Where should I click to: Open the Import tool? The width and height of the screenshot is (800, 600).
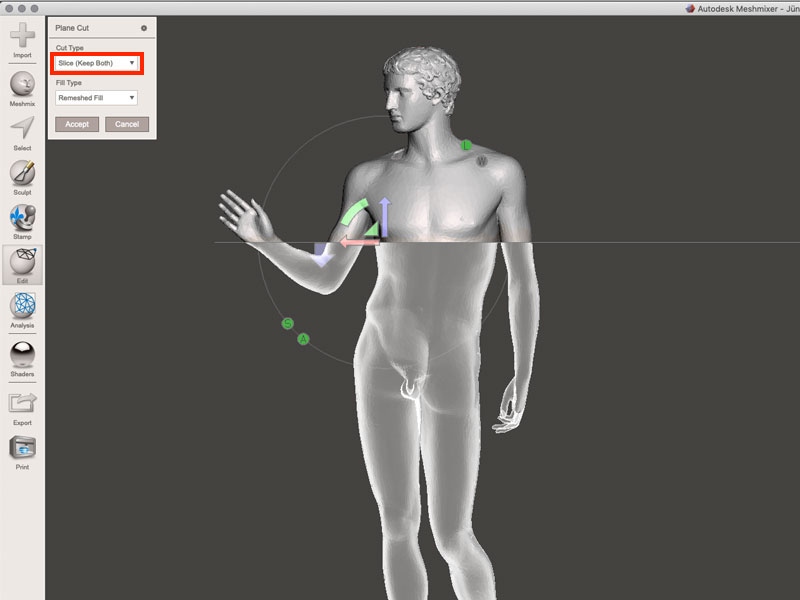point(22,38)
